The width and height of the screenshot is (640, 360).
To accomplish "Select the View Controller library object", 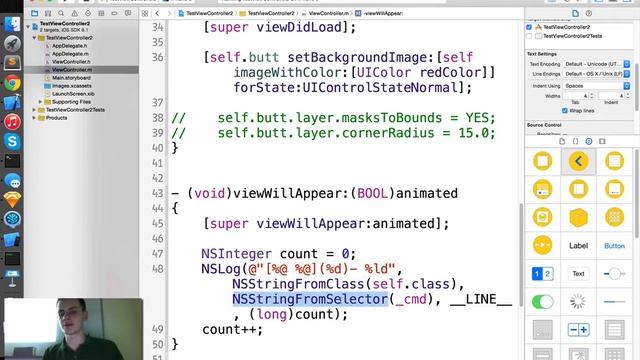I will pos(542,161).
